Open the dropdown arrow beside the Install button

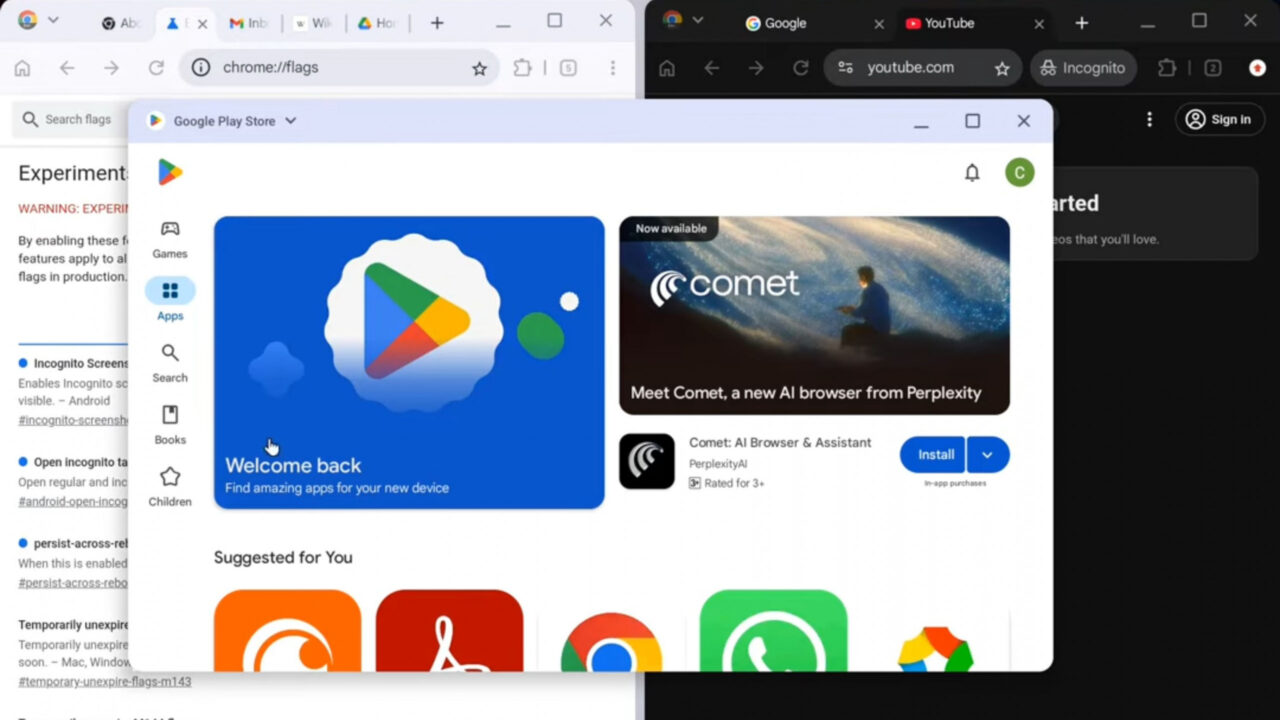[988, 454]
